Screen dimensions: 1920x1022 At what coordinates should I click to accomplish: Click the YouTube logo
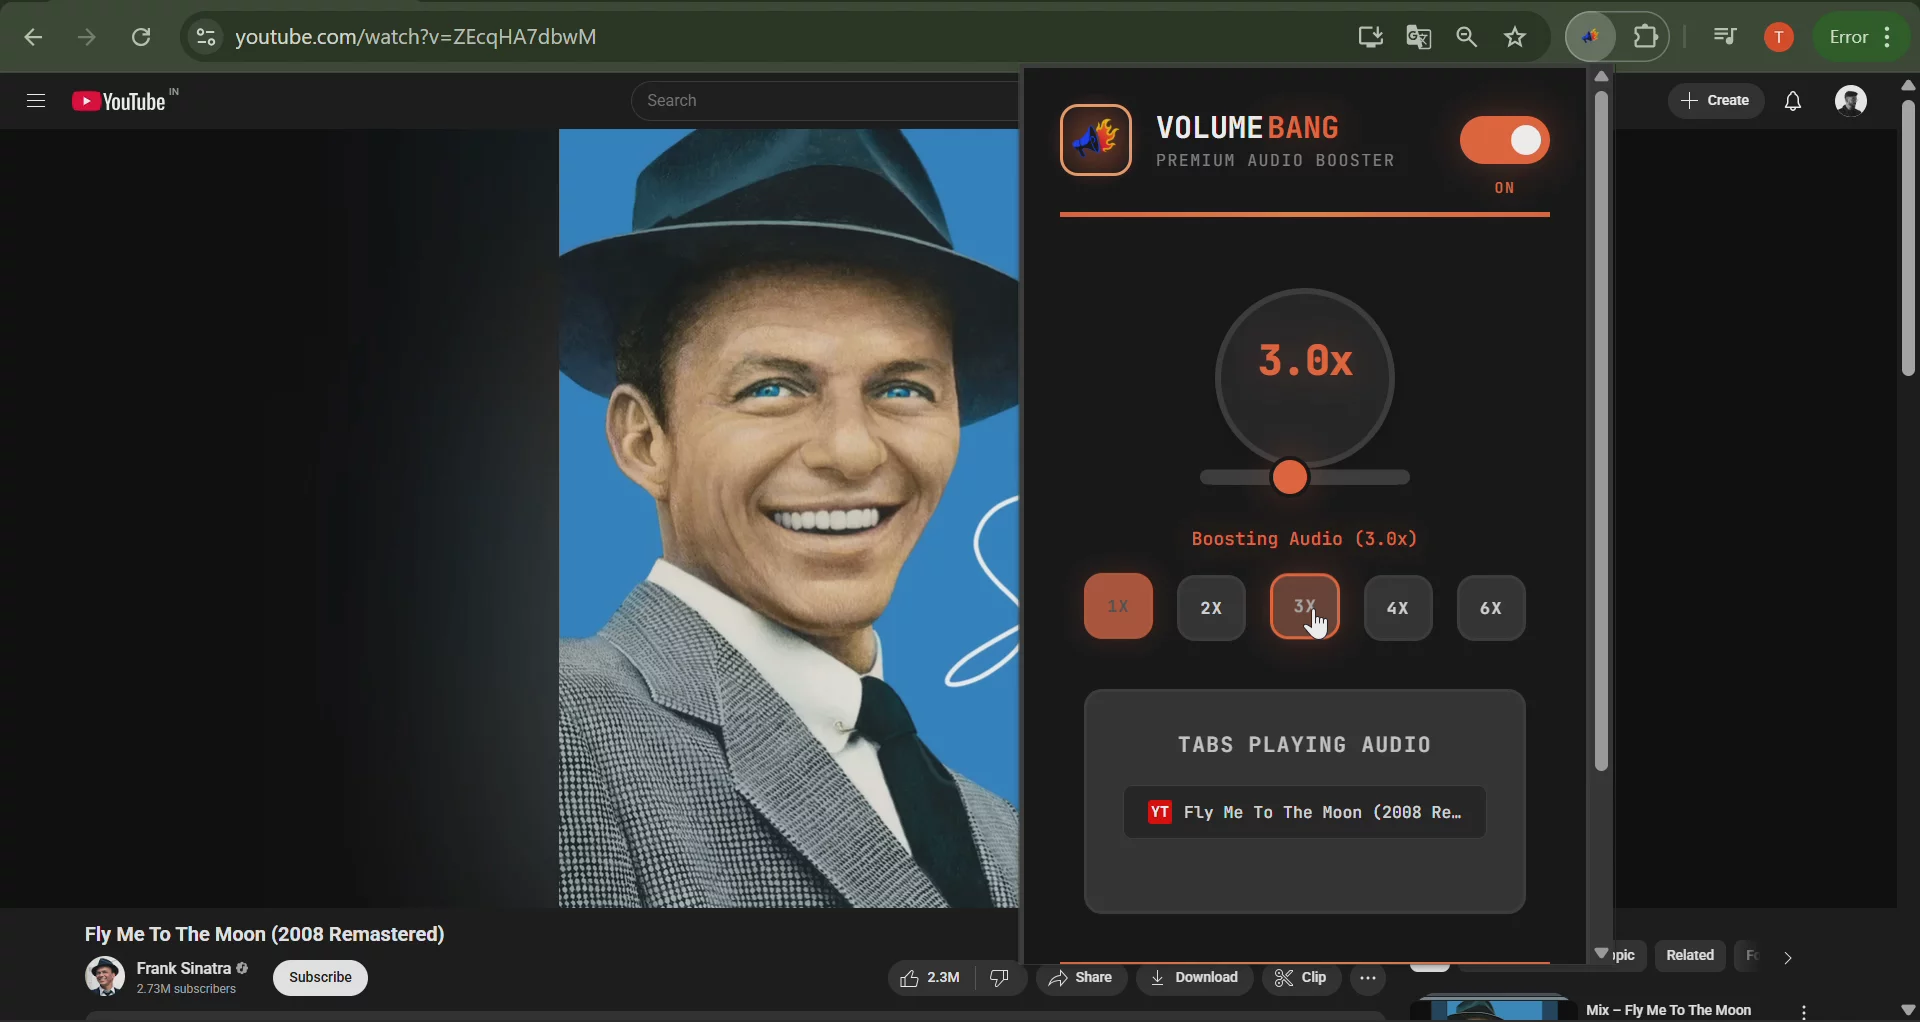click(x=124, y=100)
